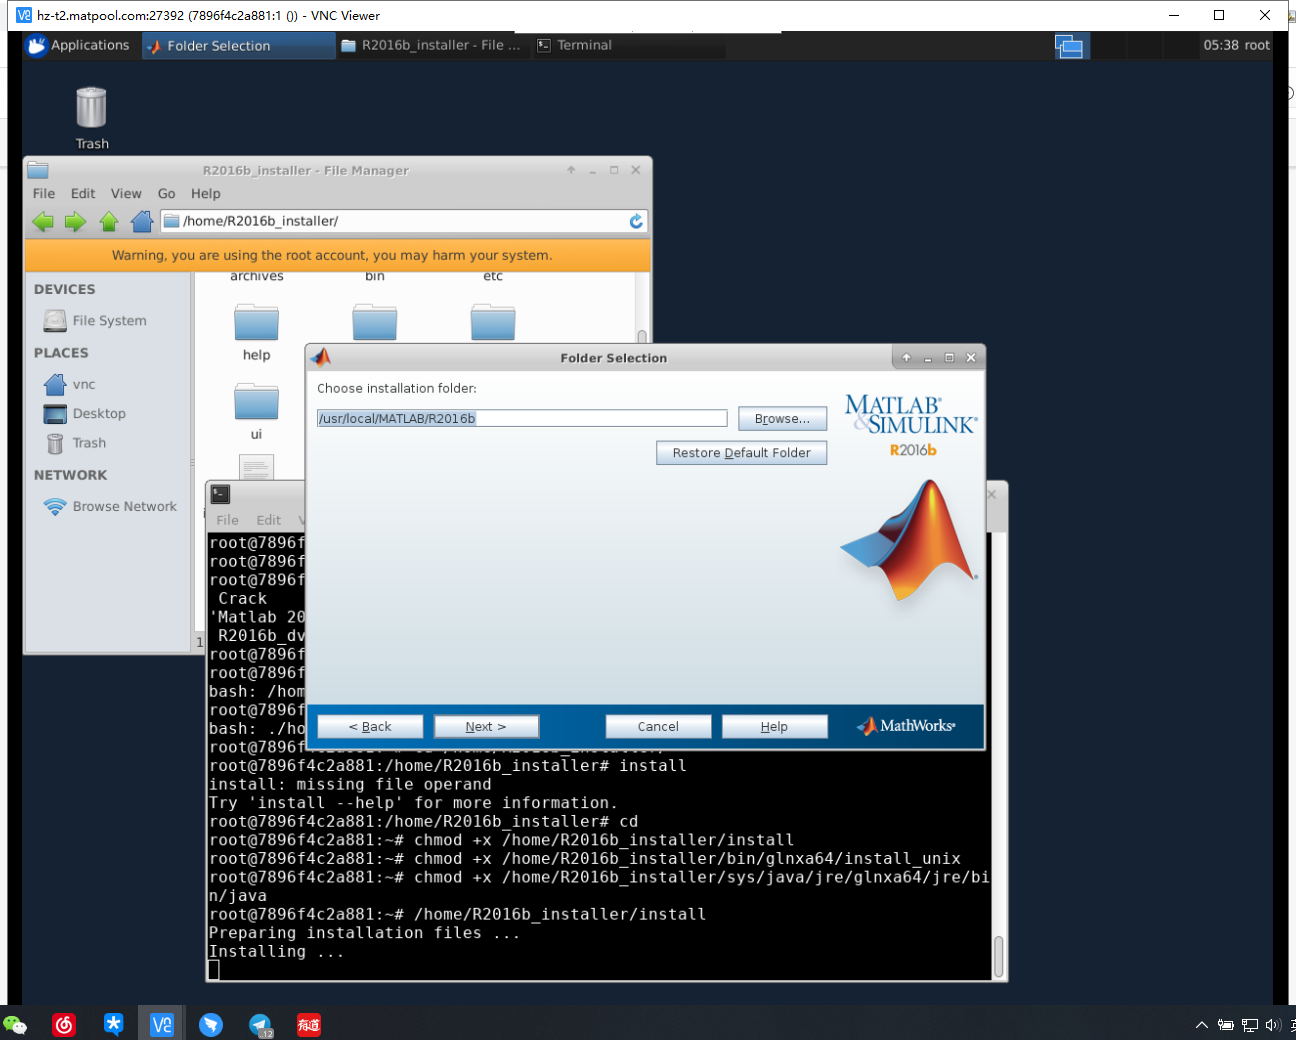Click Restore Default Folder button

pos(742,453)
